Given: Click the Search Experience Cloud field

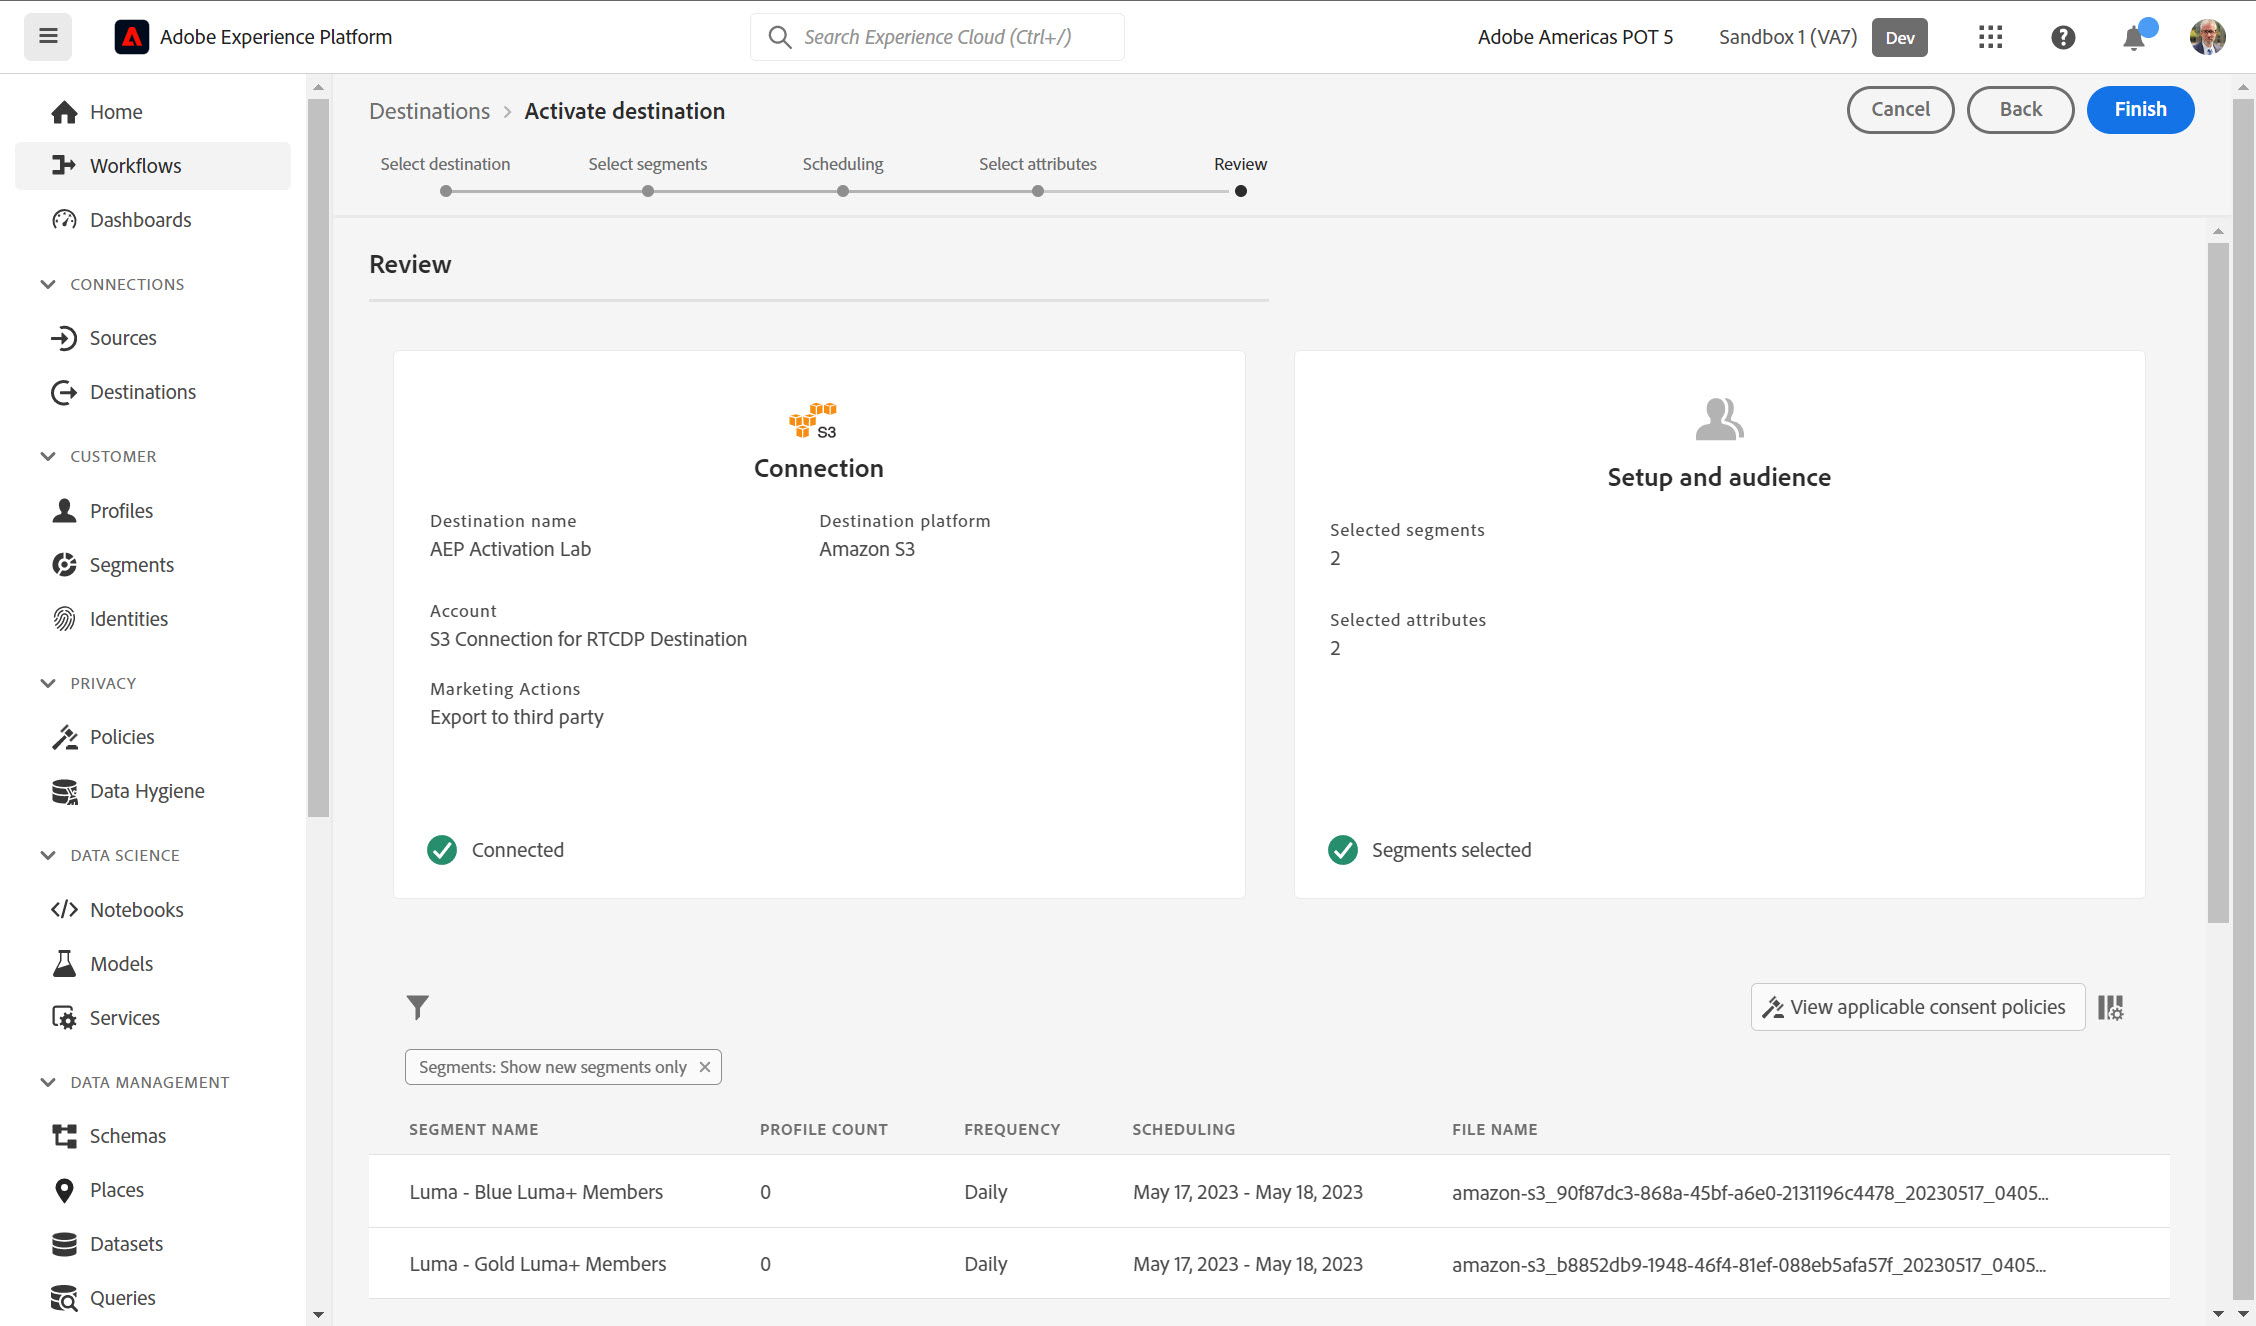Looking at the screenshot, I should tap(937, 37).
